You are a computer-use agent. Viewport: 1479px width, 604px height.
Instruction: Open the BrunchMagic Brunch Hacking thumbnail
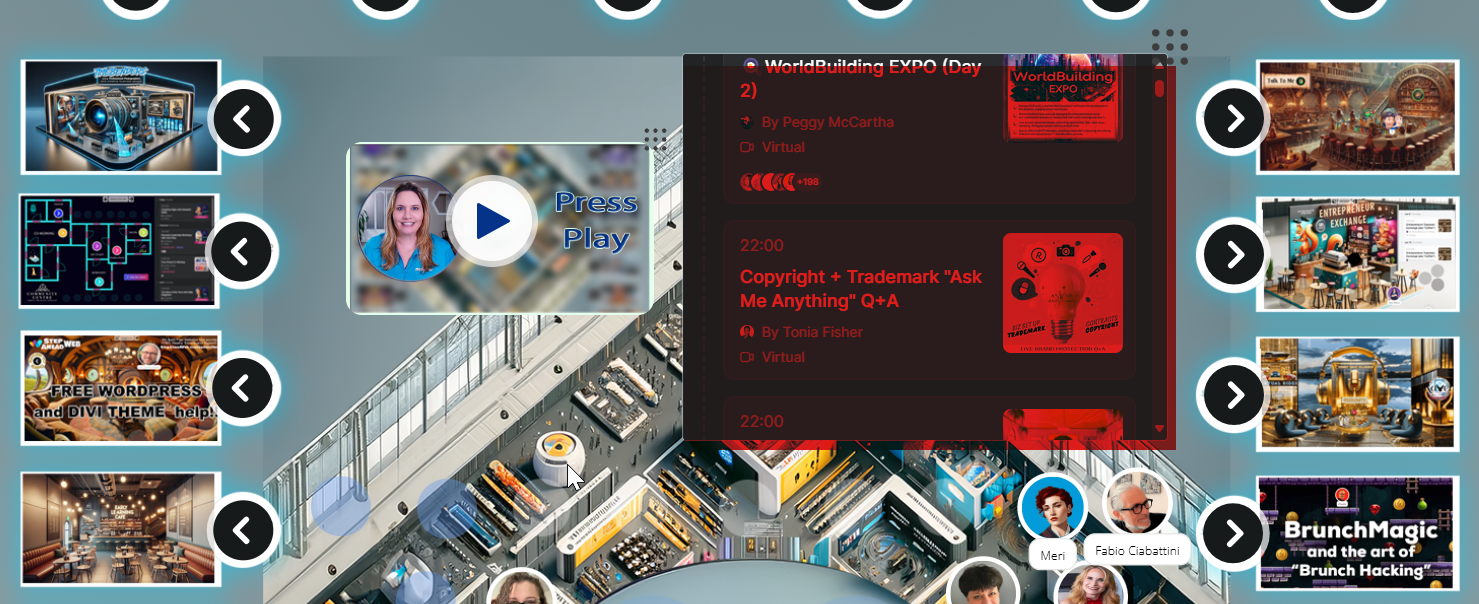[x=1357, y=533]
